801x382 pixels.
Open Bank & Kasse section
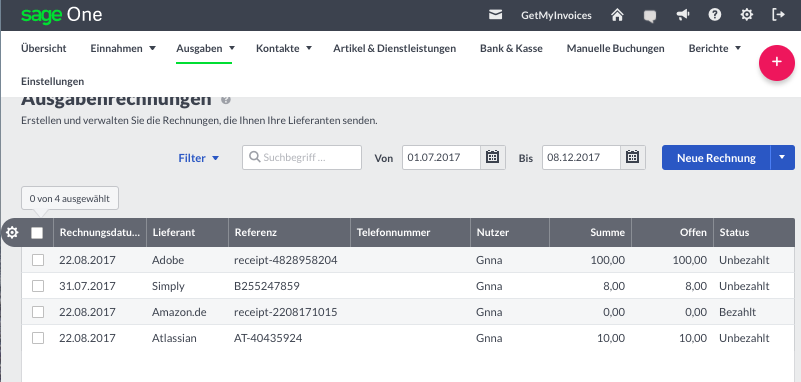click(x=511, y=49)
